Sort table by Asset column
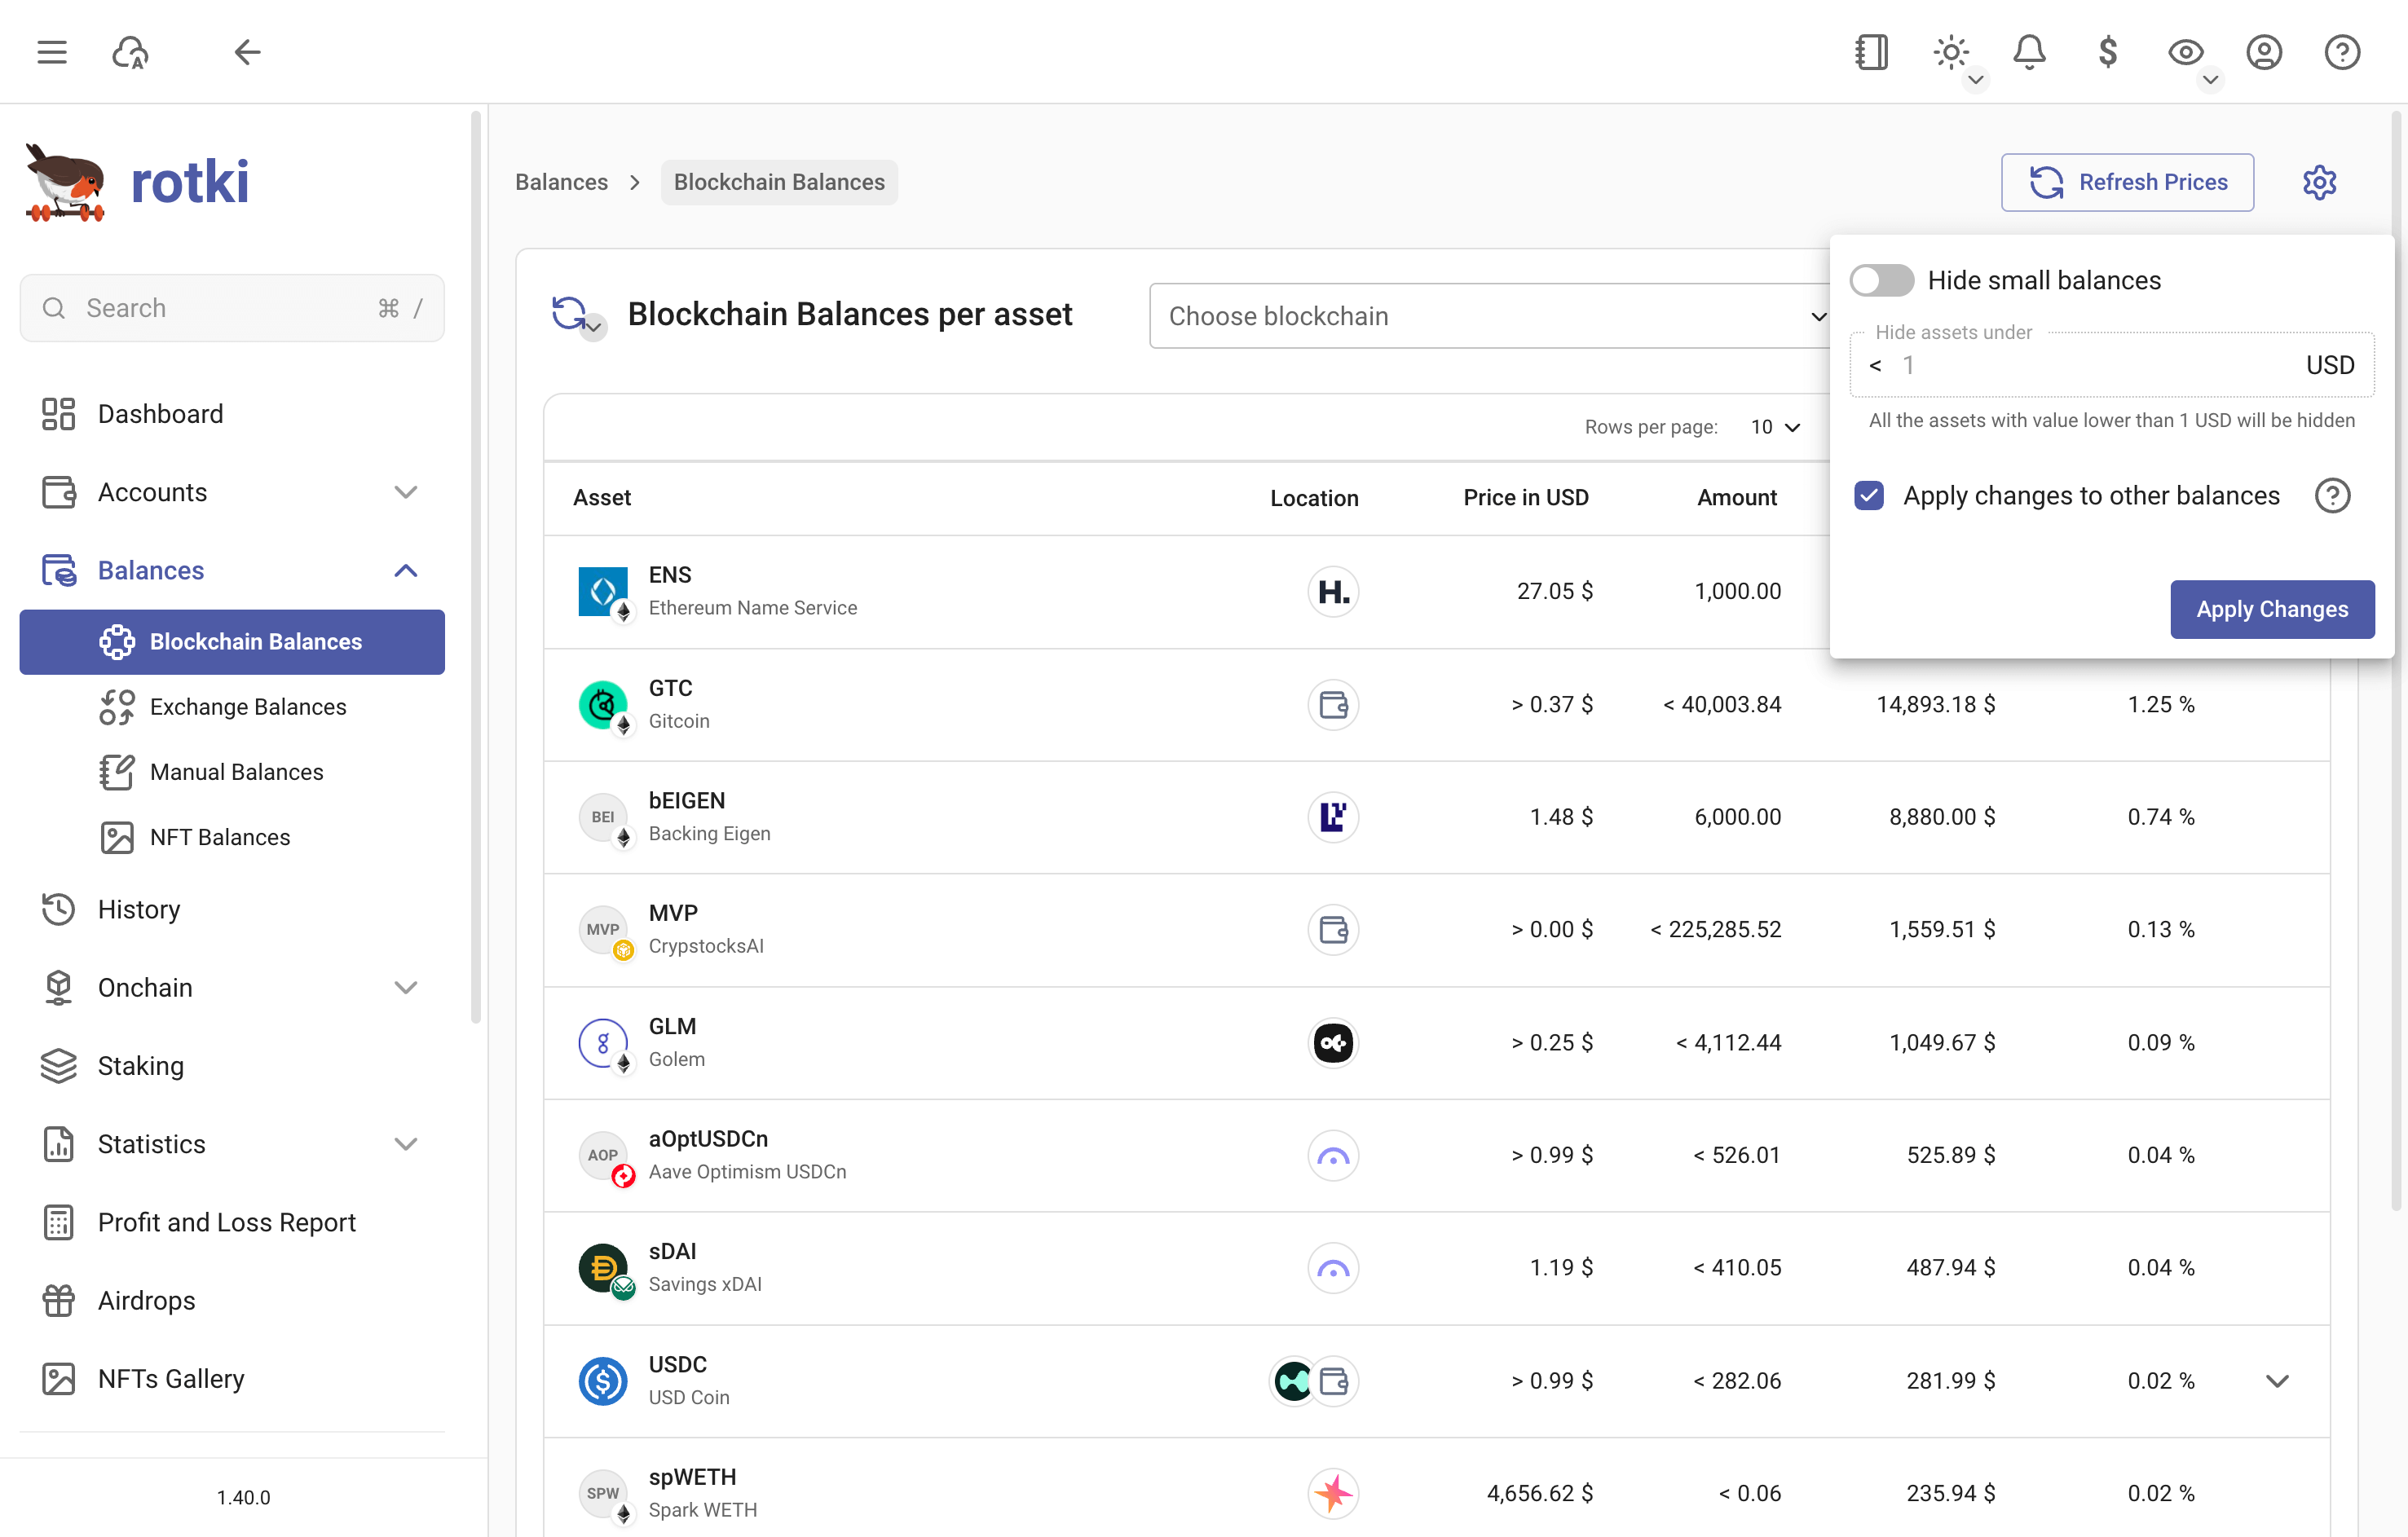 (x=602, y=498)
